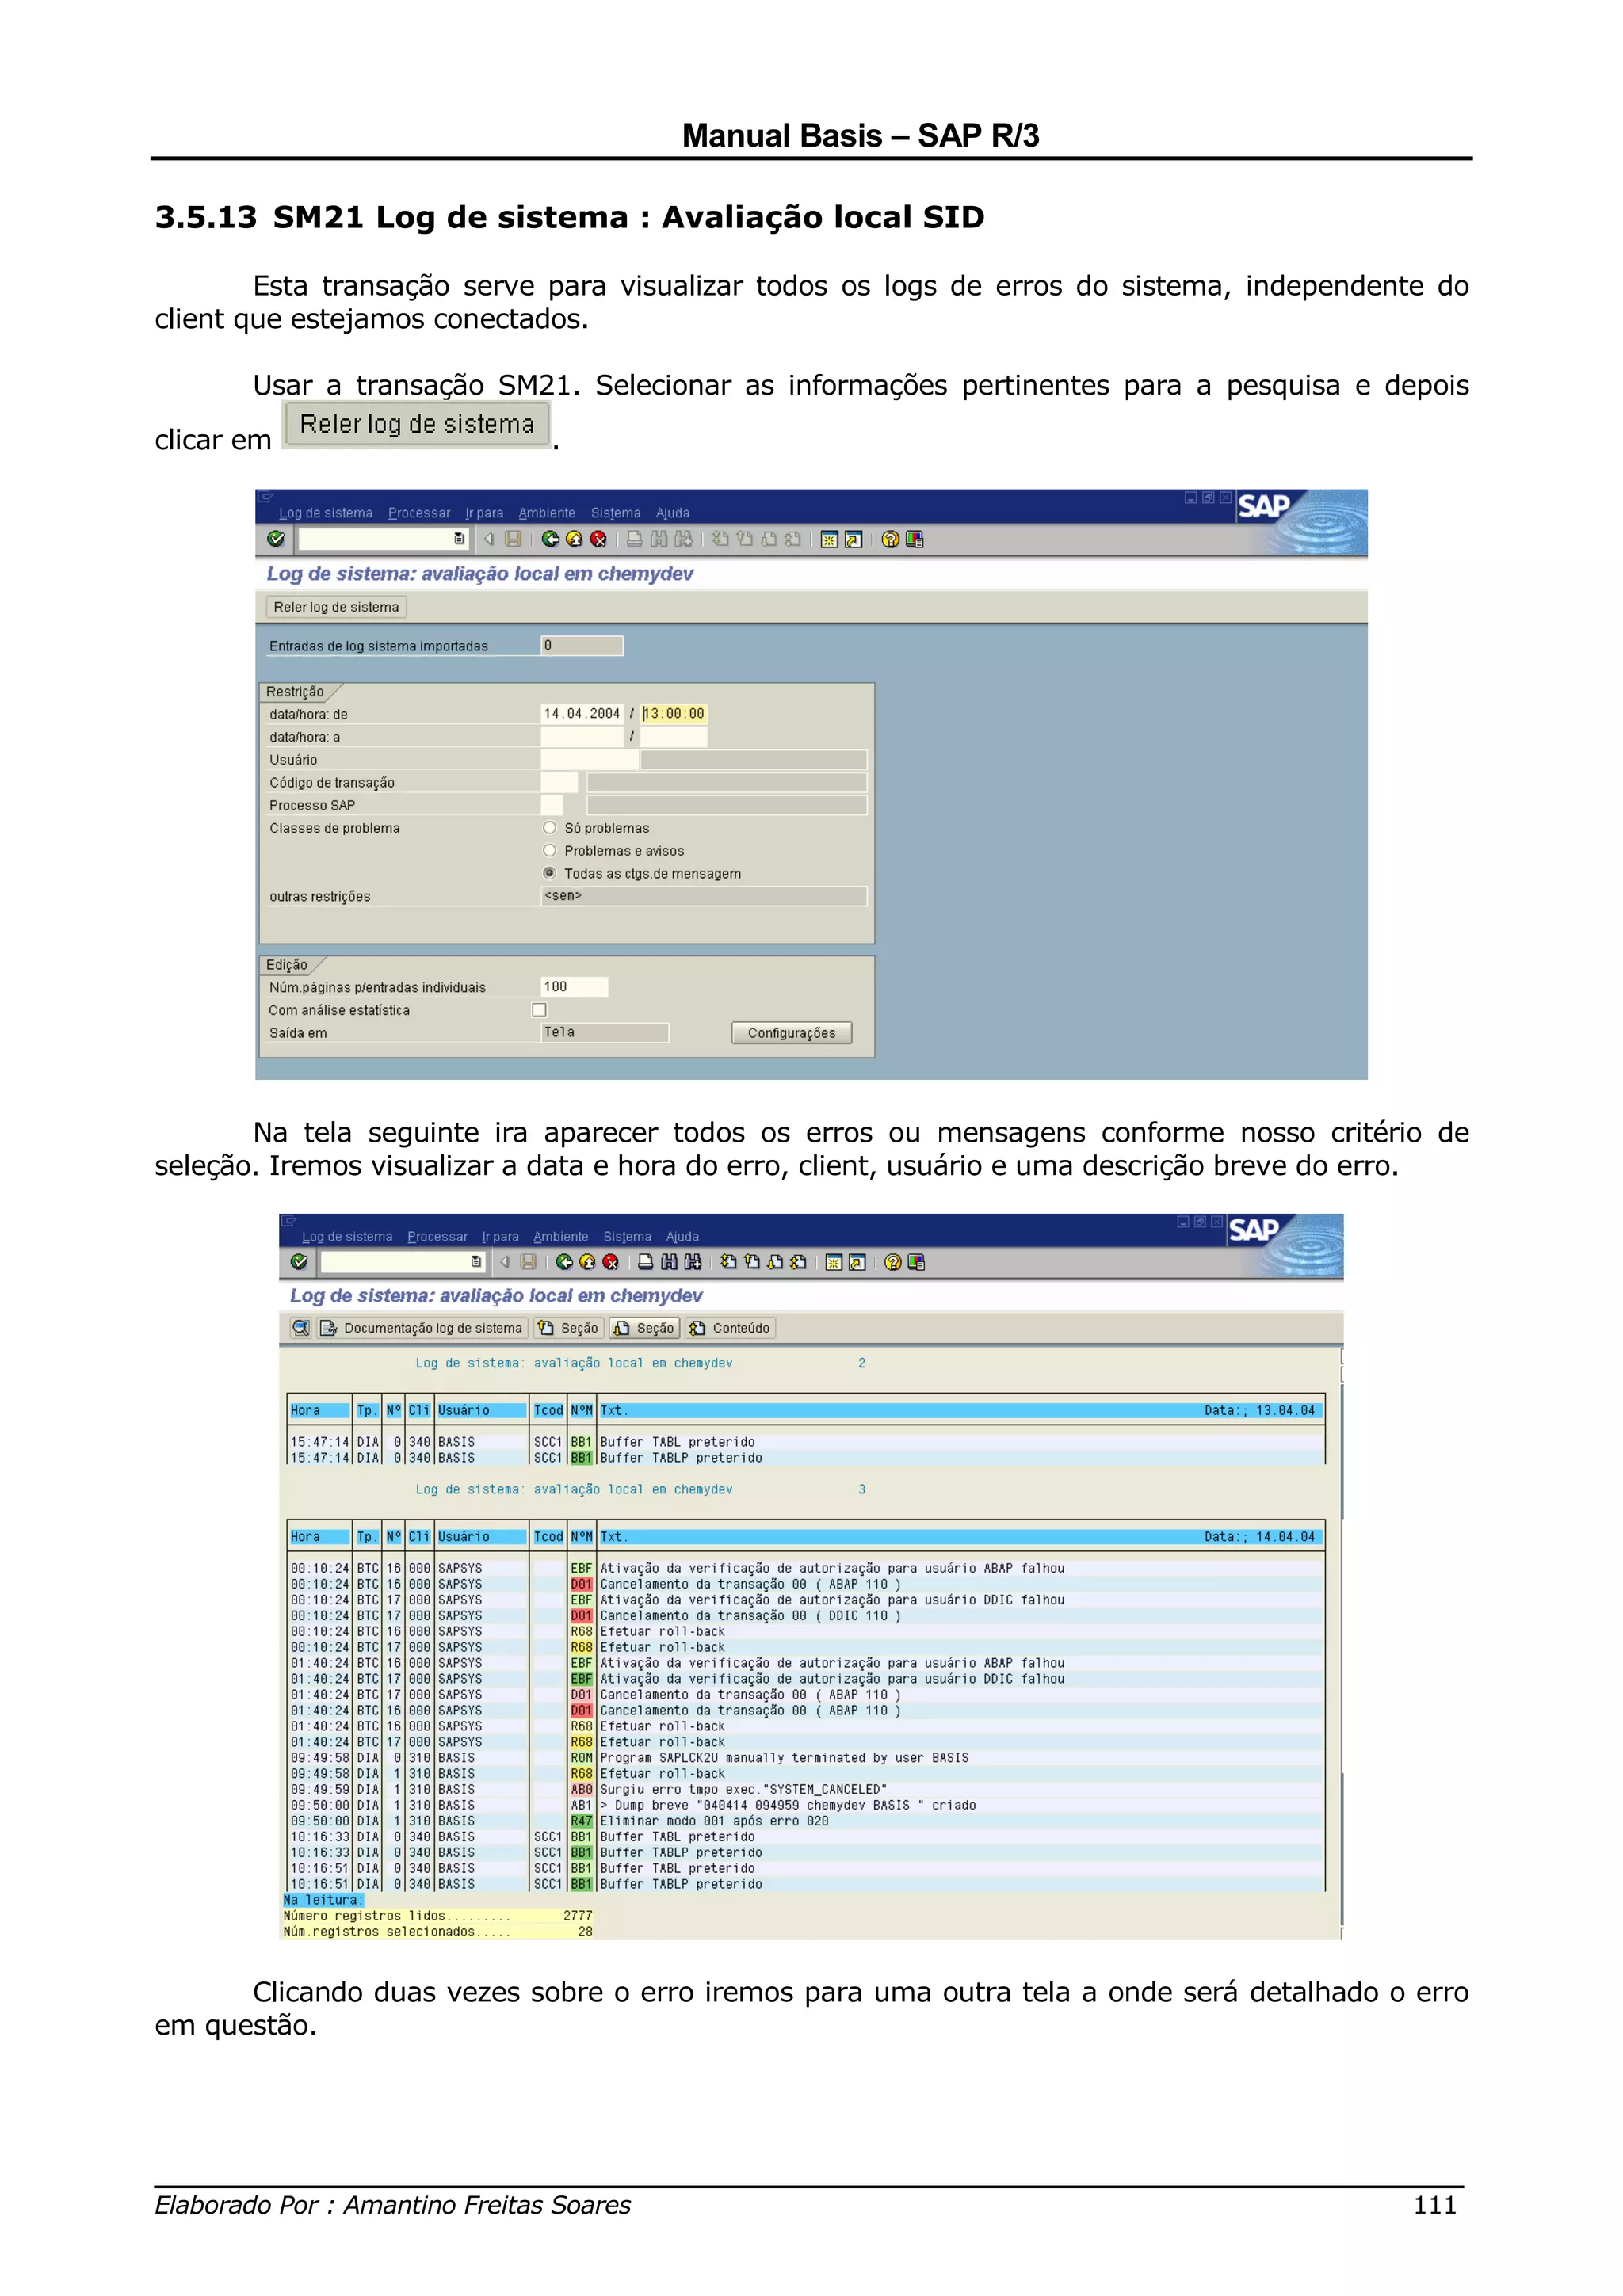Click the Last page icon in the lower SAP window

[x=798, y=1262]
